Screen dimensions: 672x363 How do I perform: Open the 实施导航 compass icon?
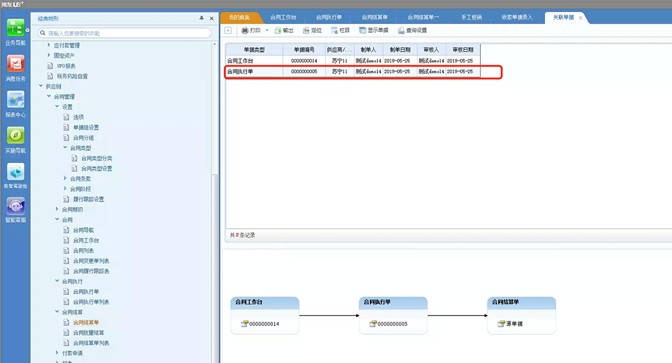click(15, 136)
